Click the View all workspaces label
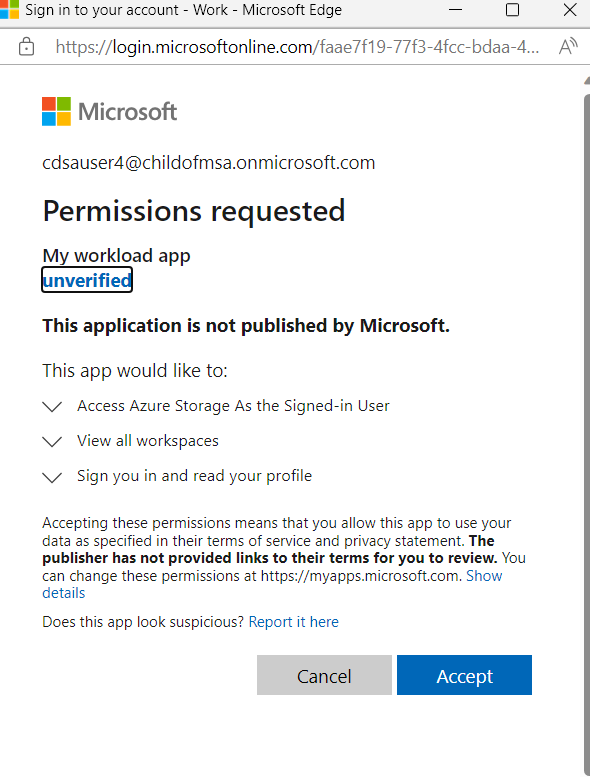The height and width of the screenshot is (777, 590). pyautogui.click(x=148, y=441)
